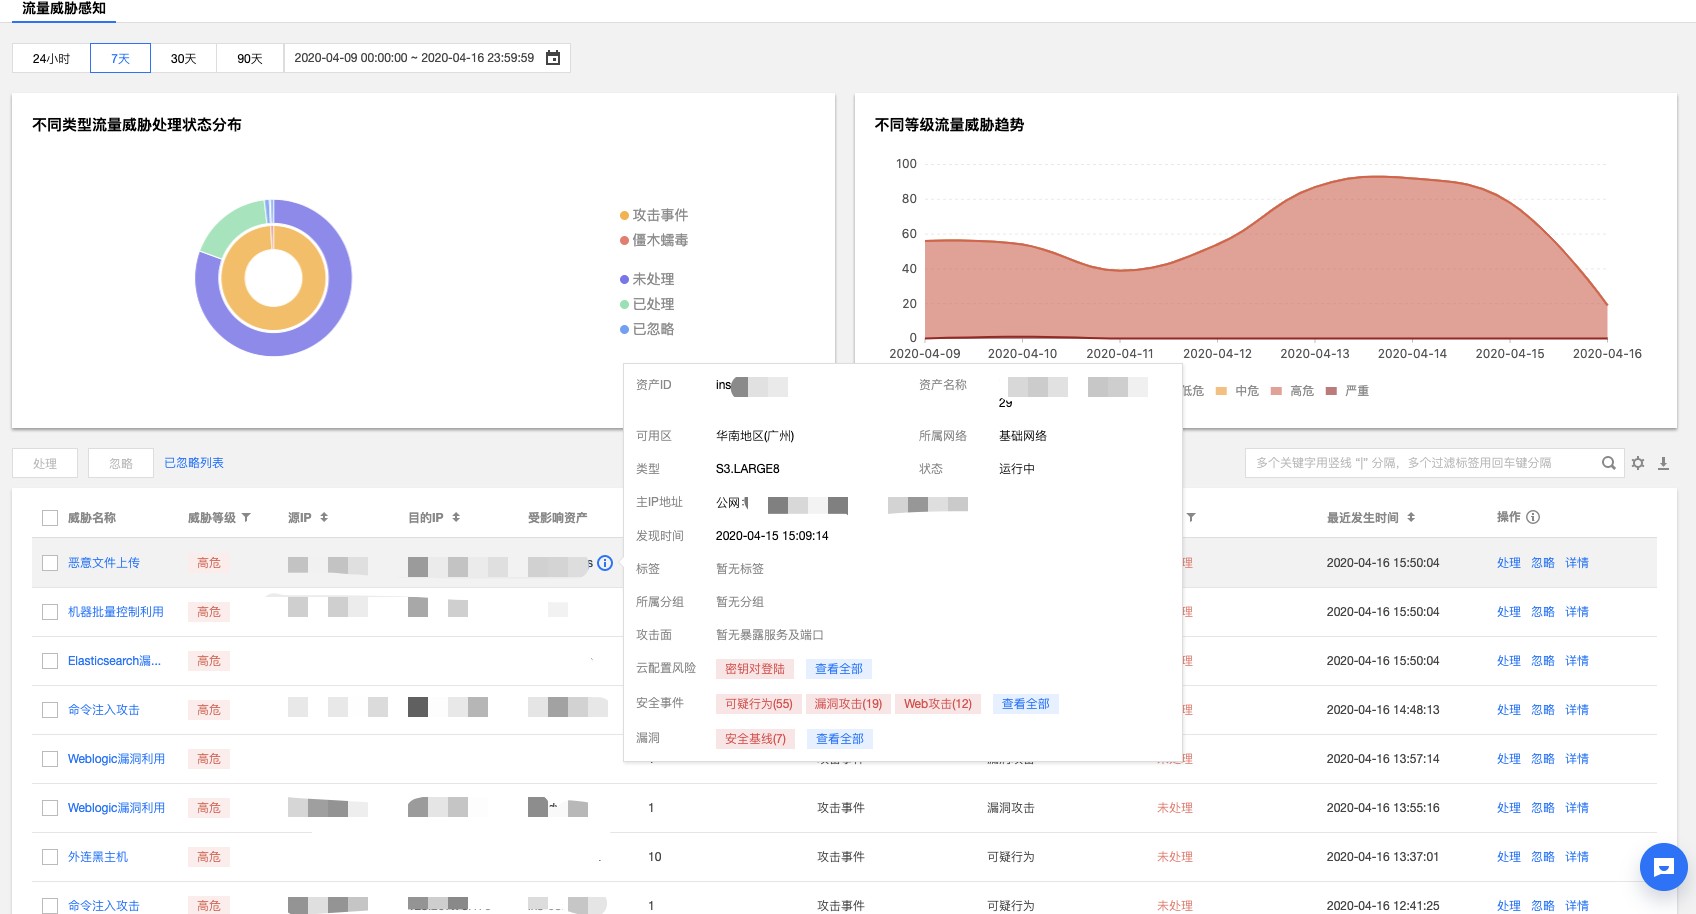
Task: Select the 24小时 time range tab
Action: [x=51, y=58]
